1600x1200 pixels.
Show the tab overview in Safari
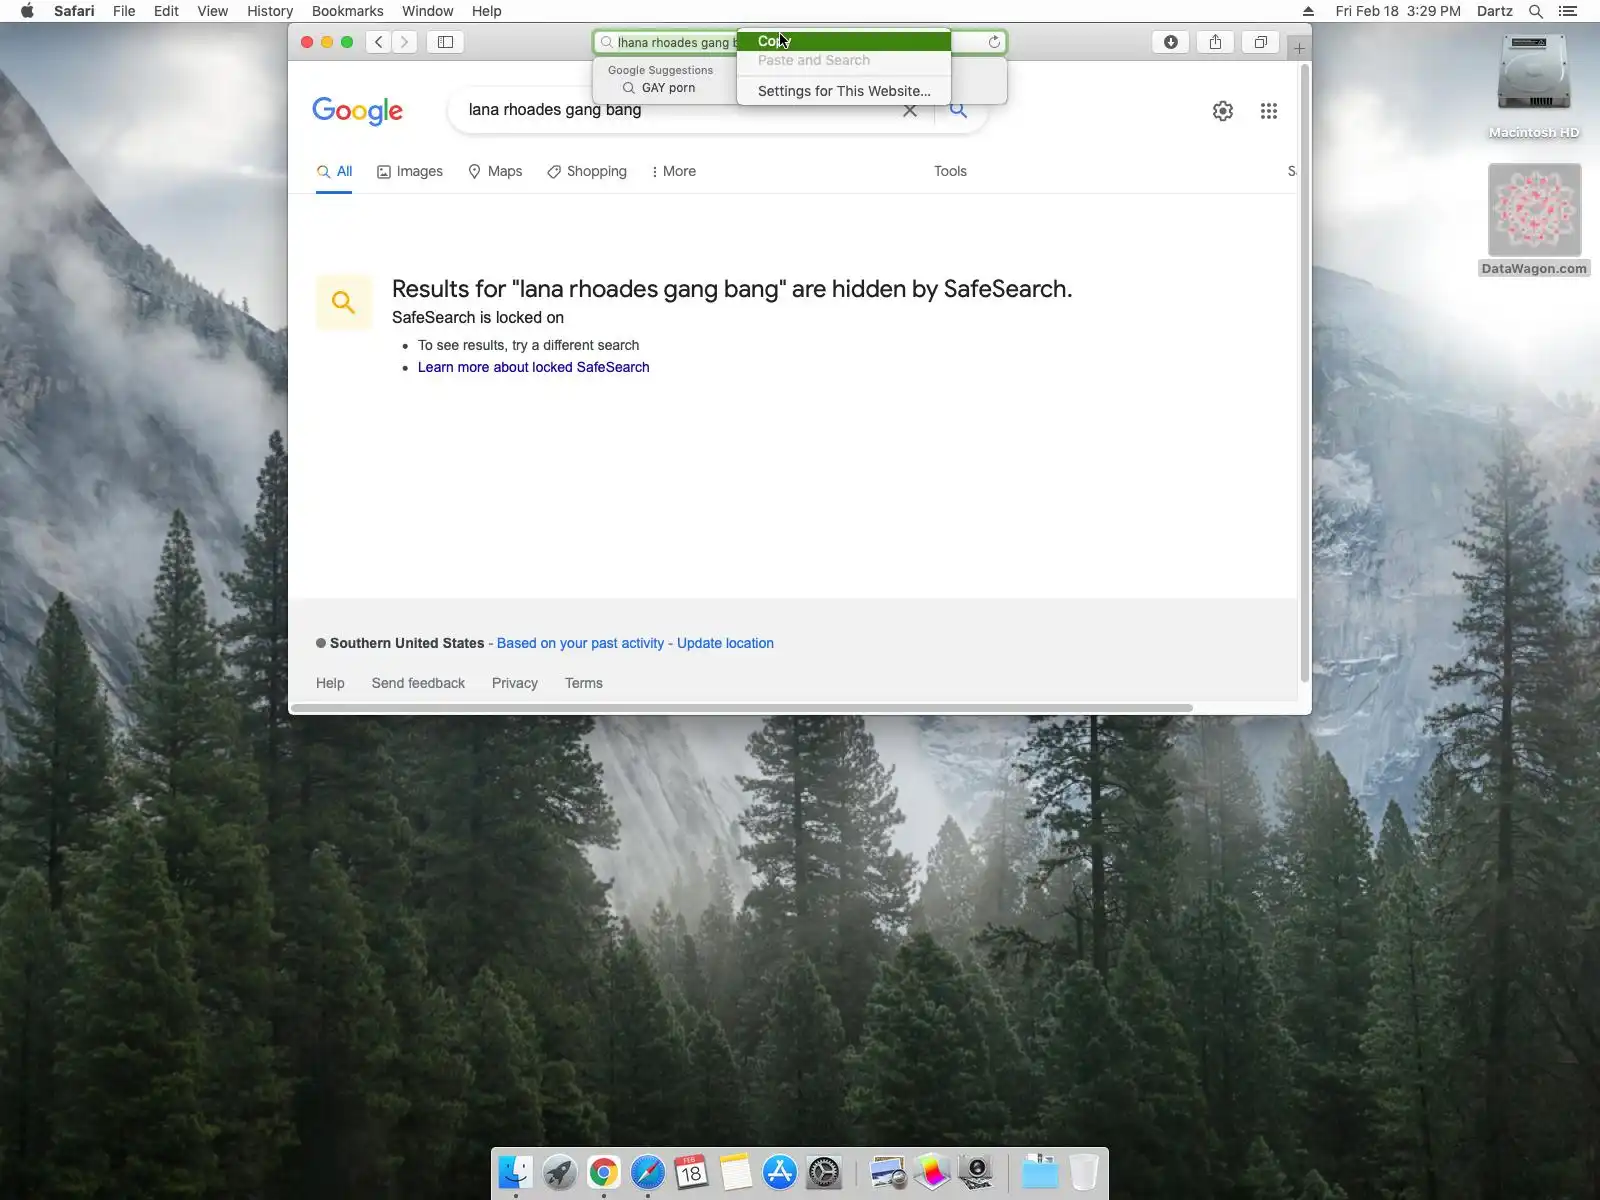coord(1260,42)
